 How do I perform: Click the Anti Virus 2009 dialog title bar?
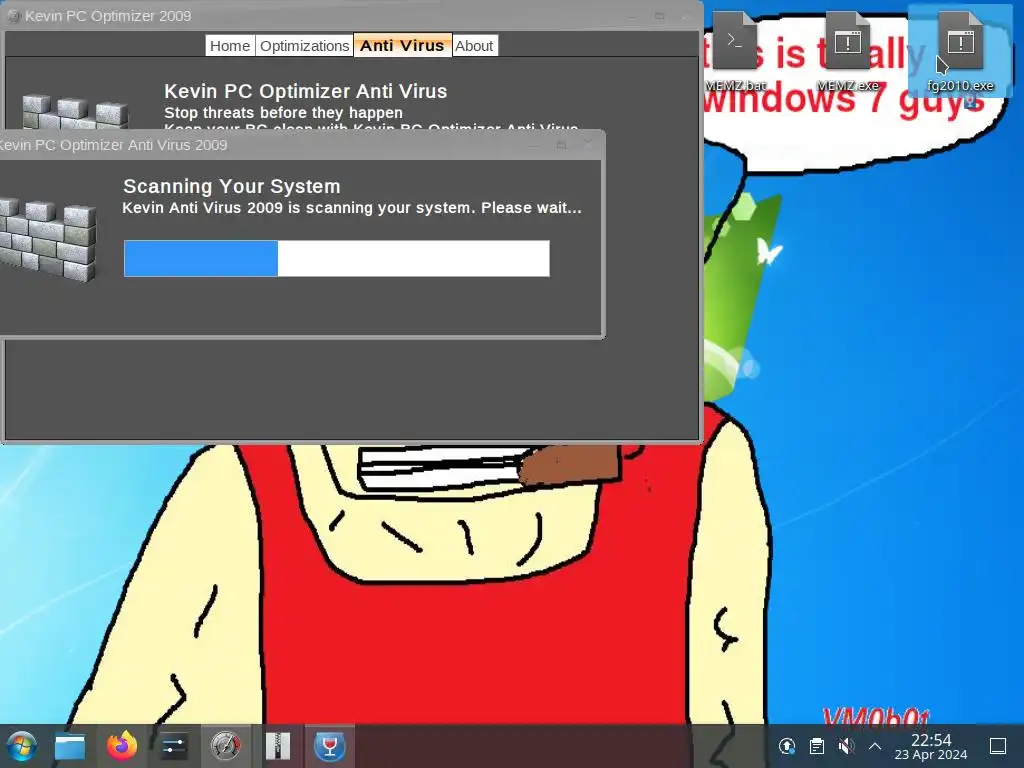(x=300, y=144)
